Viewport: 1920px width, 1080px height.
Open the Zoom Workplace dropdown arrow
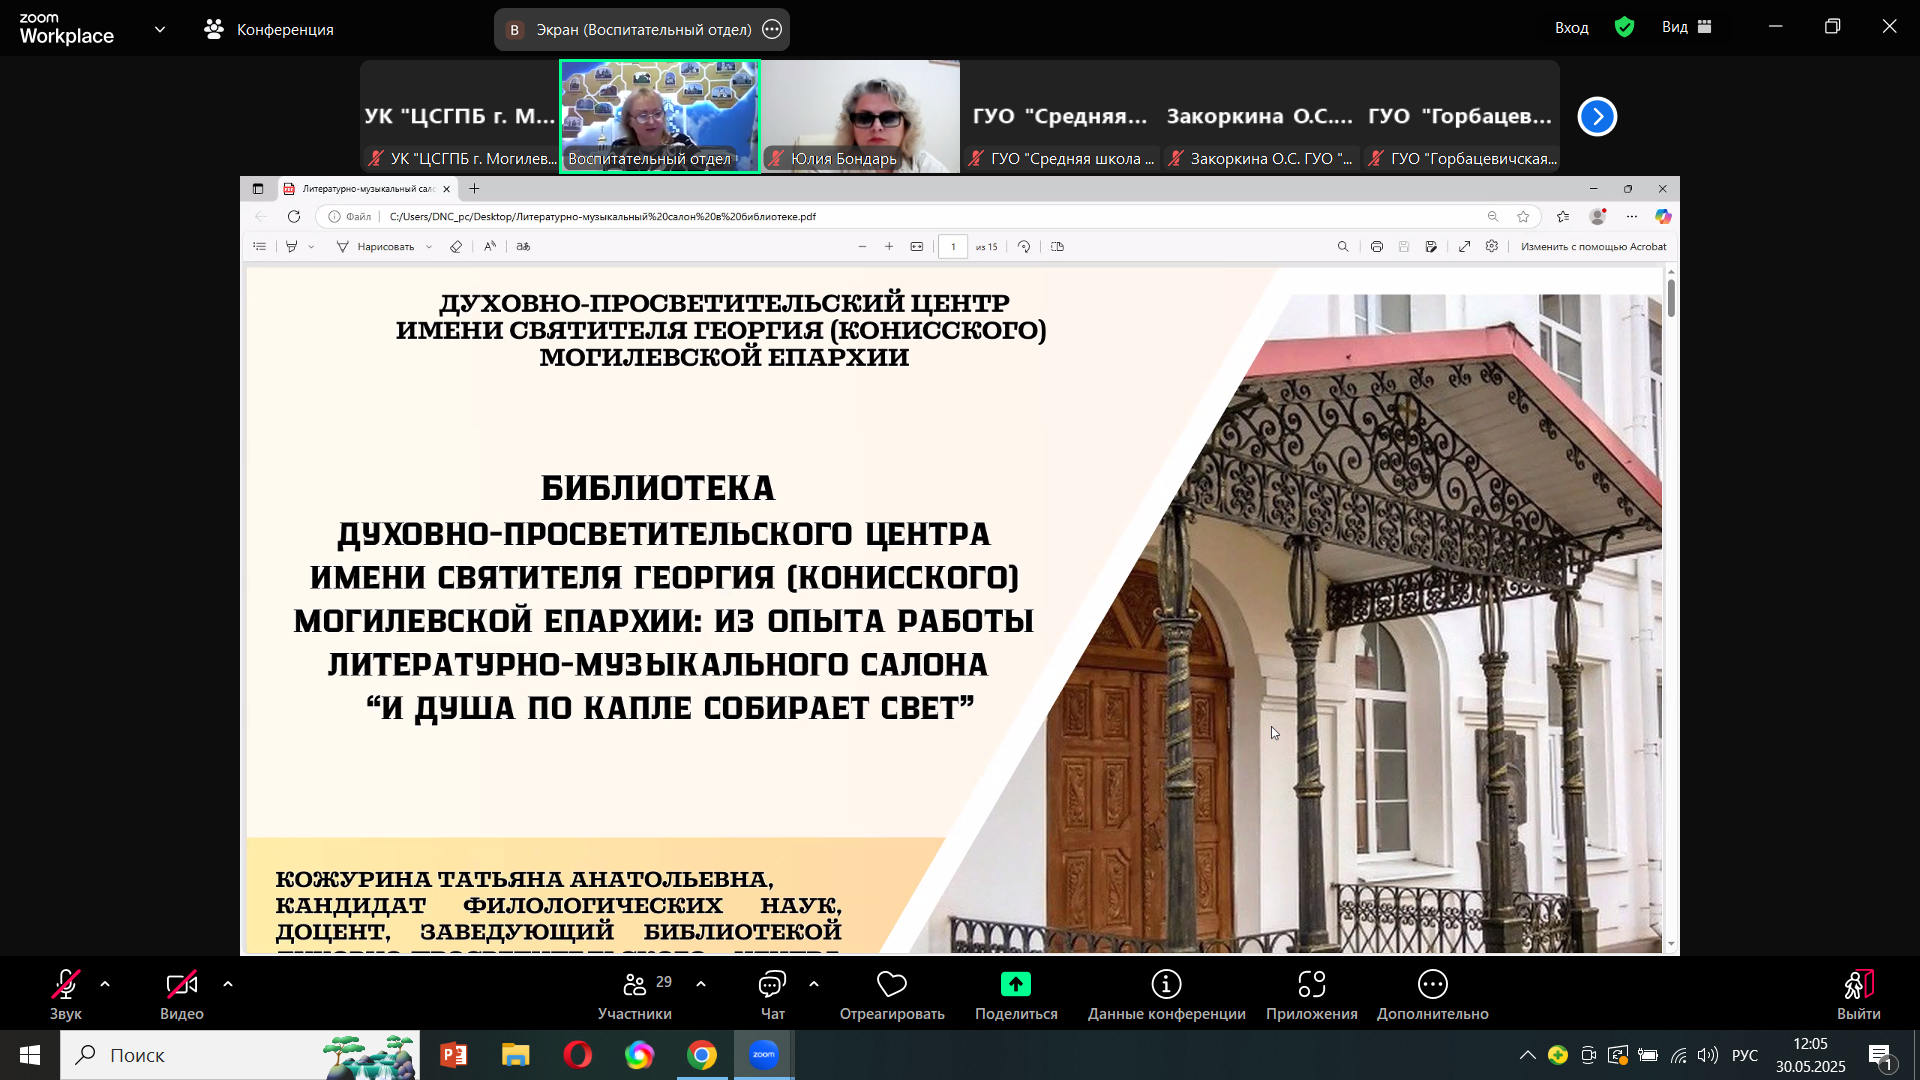(160, 29)
